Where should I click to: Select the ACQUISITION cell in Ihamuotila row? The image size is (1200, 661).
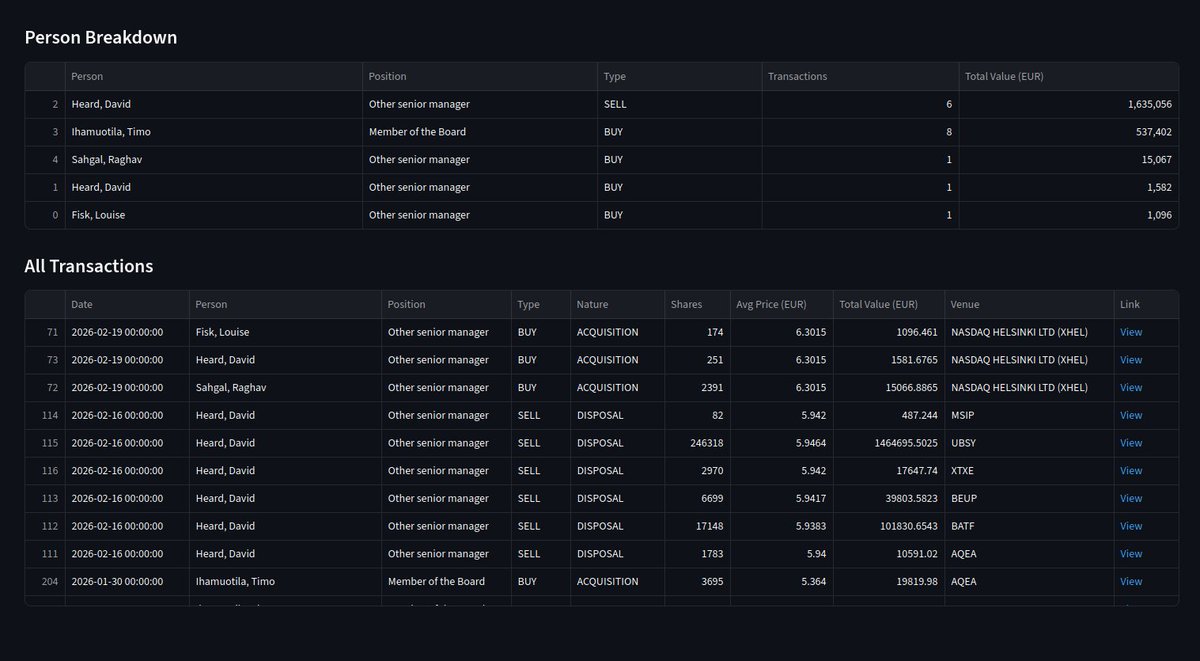click(x=617, y=582)
